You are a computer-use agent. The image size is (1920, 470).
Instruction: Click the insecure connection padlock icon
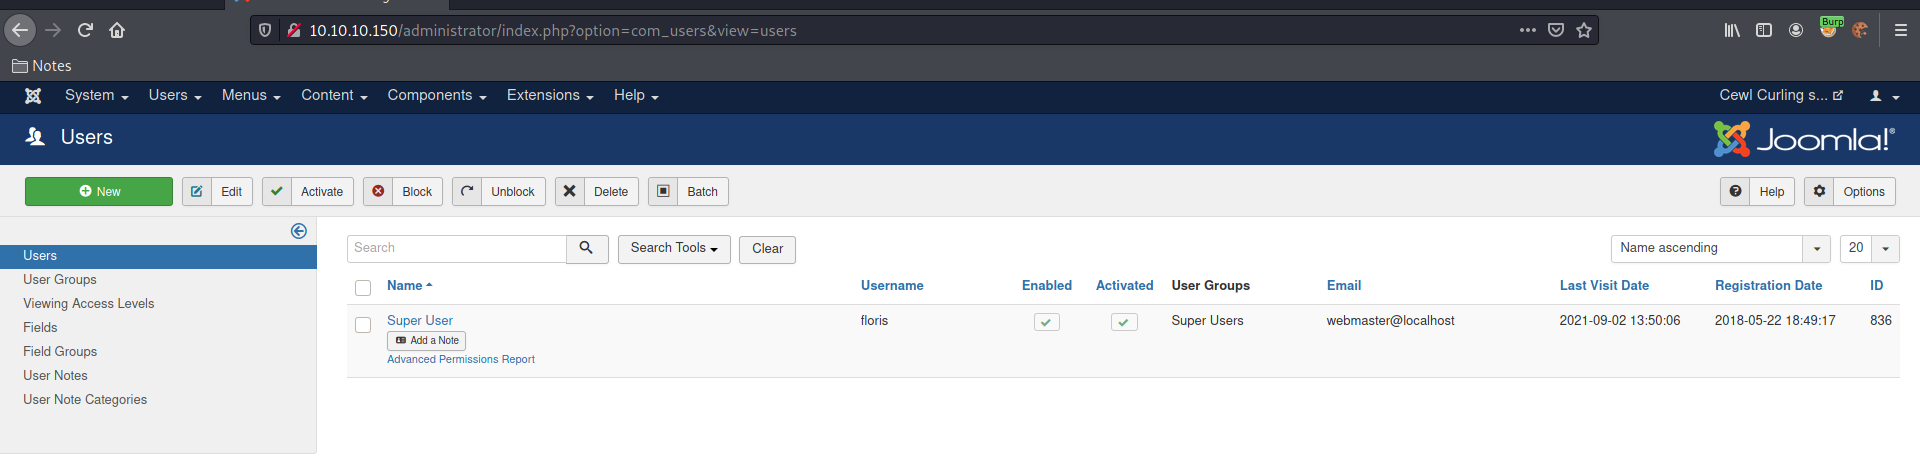pyautogui.click(x=294, y=30)
